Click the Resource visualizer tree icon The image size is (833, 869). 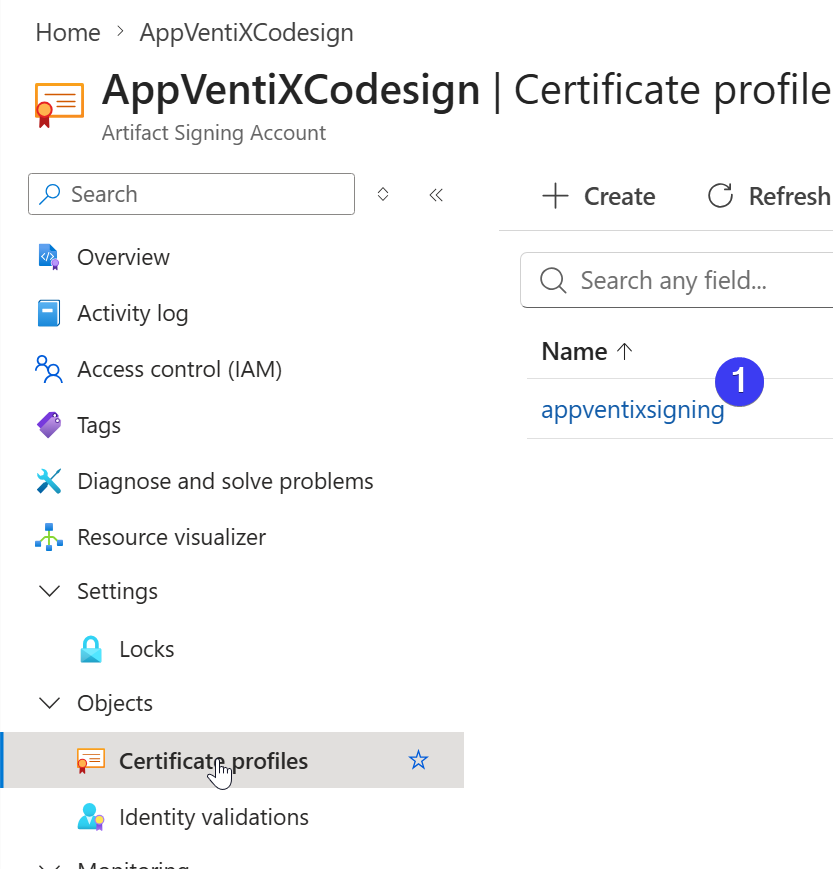[x=49, y=537]
